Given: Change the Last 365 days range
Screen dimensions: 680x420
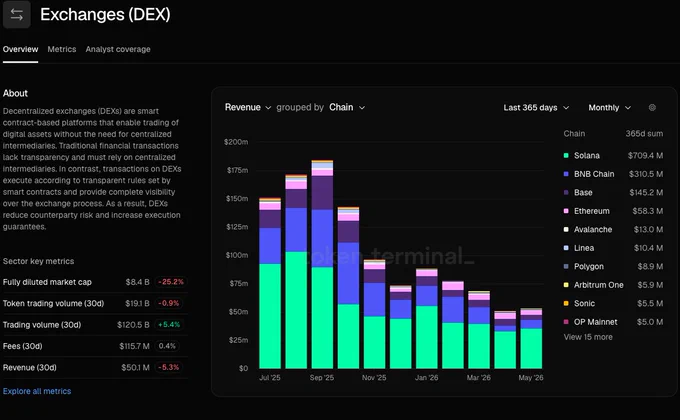Looking at the screenshot, I should pyautogui.click(x=536, y=108).
